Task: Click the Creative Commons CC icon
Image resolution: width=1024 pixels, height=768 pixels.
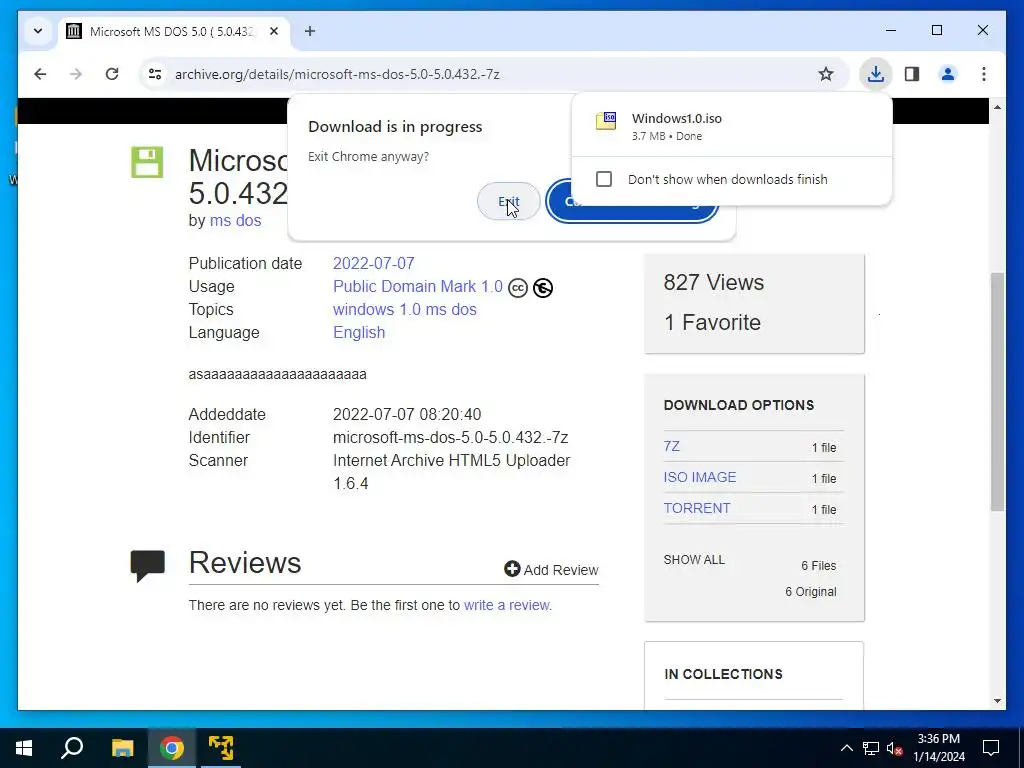Action: point(518,288)
